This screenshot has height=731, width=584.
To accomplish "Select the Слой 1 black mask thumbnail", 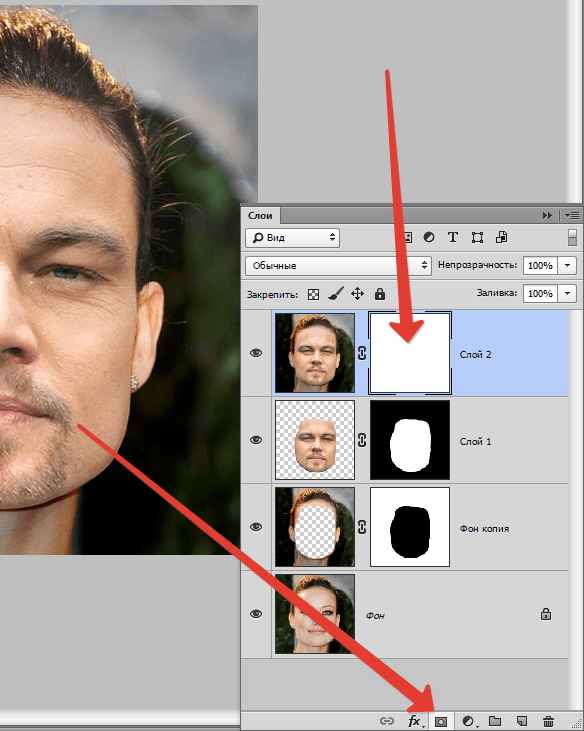I will pos(410,440).
